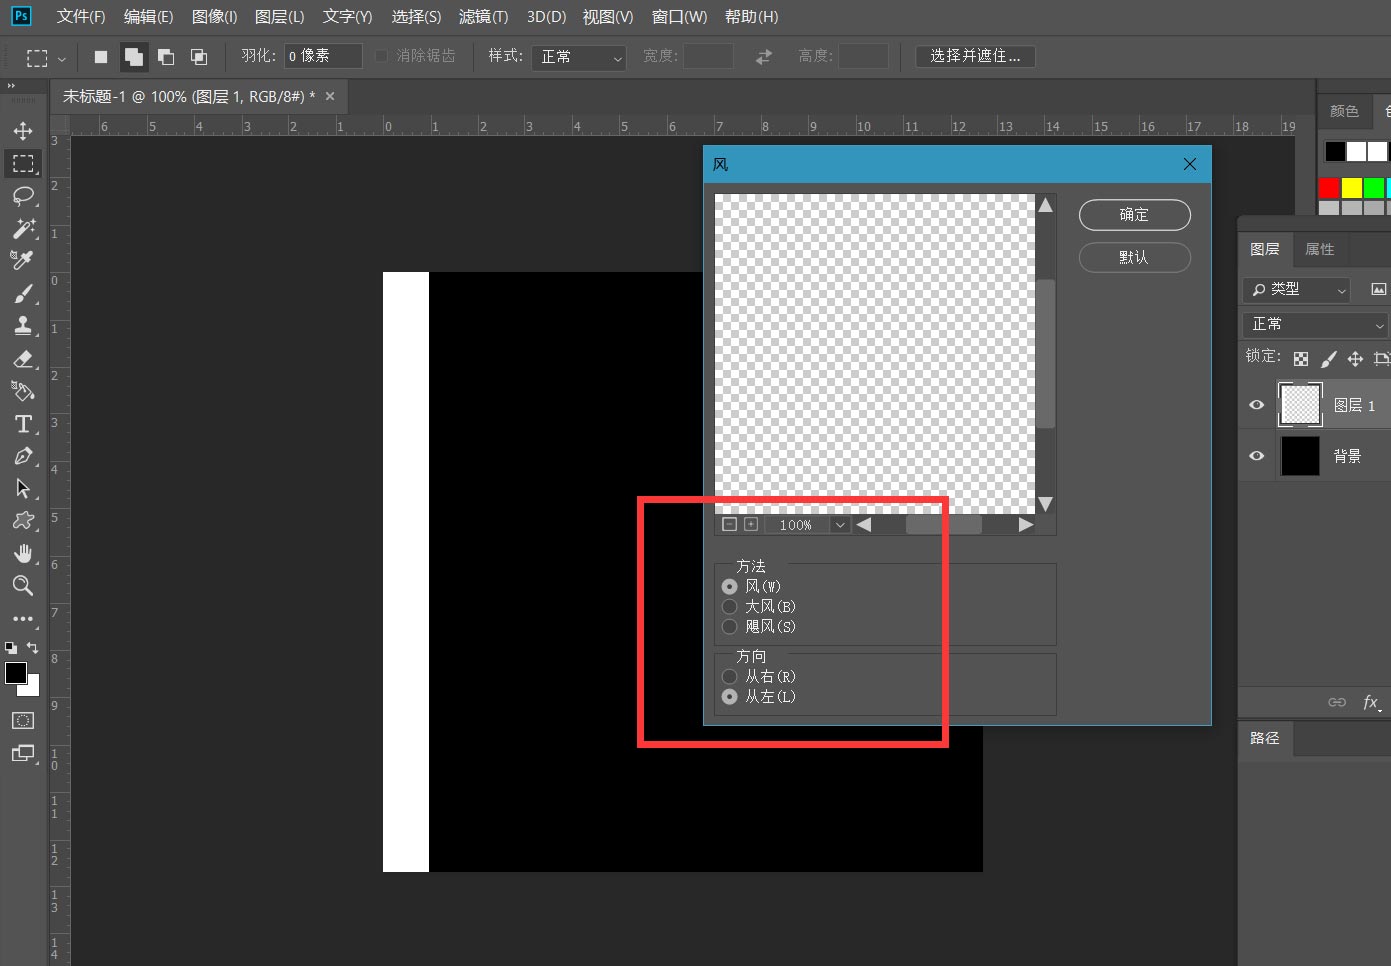Toggle Quick Mask mode
The width and height of the screenshot is (1391, 966).
[23, 720]
